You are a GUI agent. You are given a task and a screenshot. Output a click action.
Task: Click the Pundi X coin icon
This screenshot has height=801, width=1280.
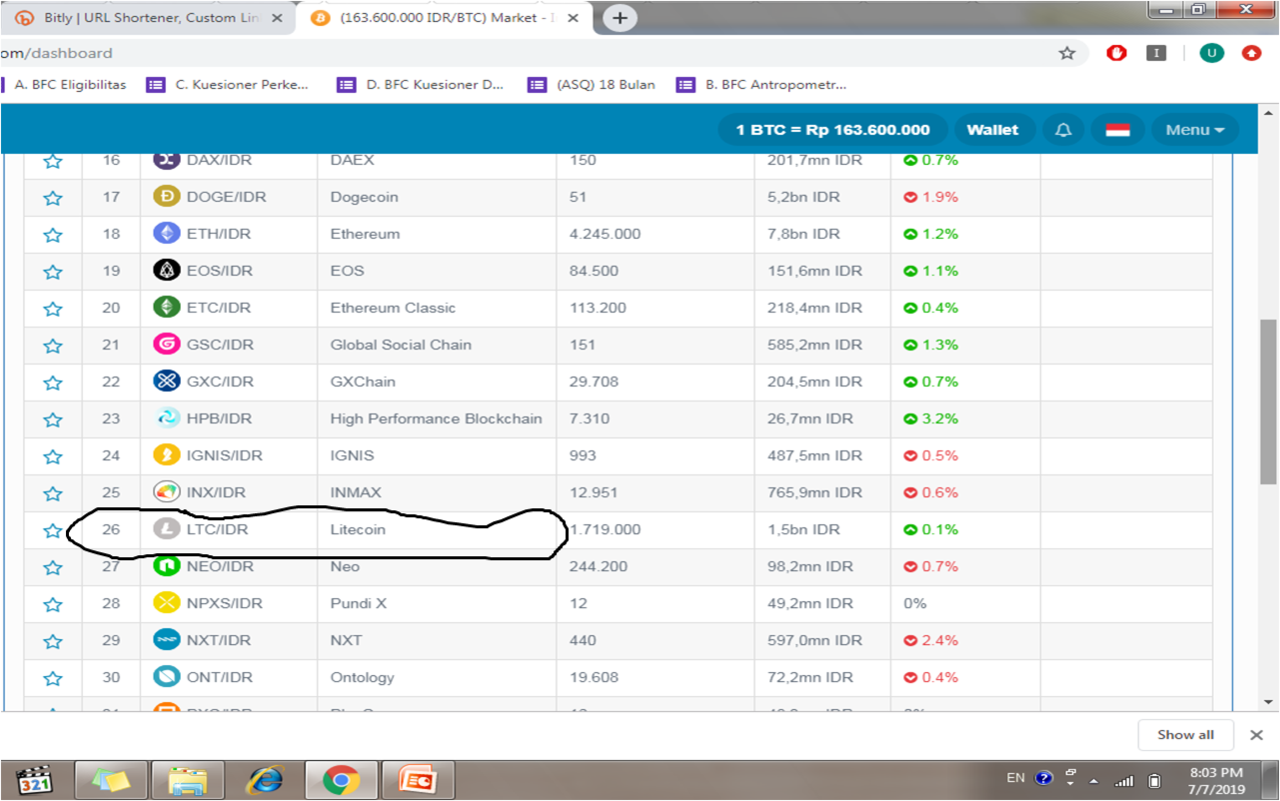coord(167,604)
